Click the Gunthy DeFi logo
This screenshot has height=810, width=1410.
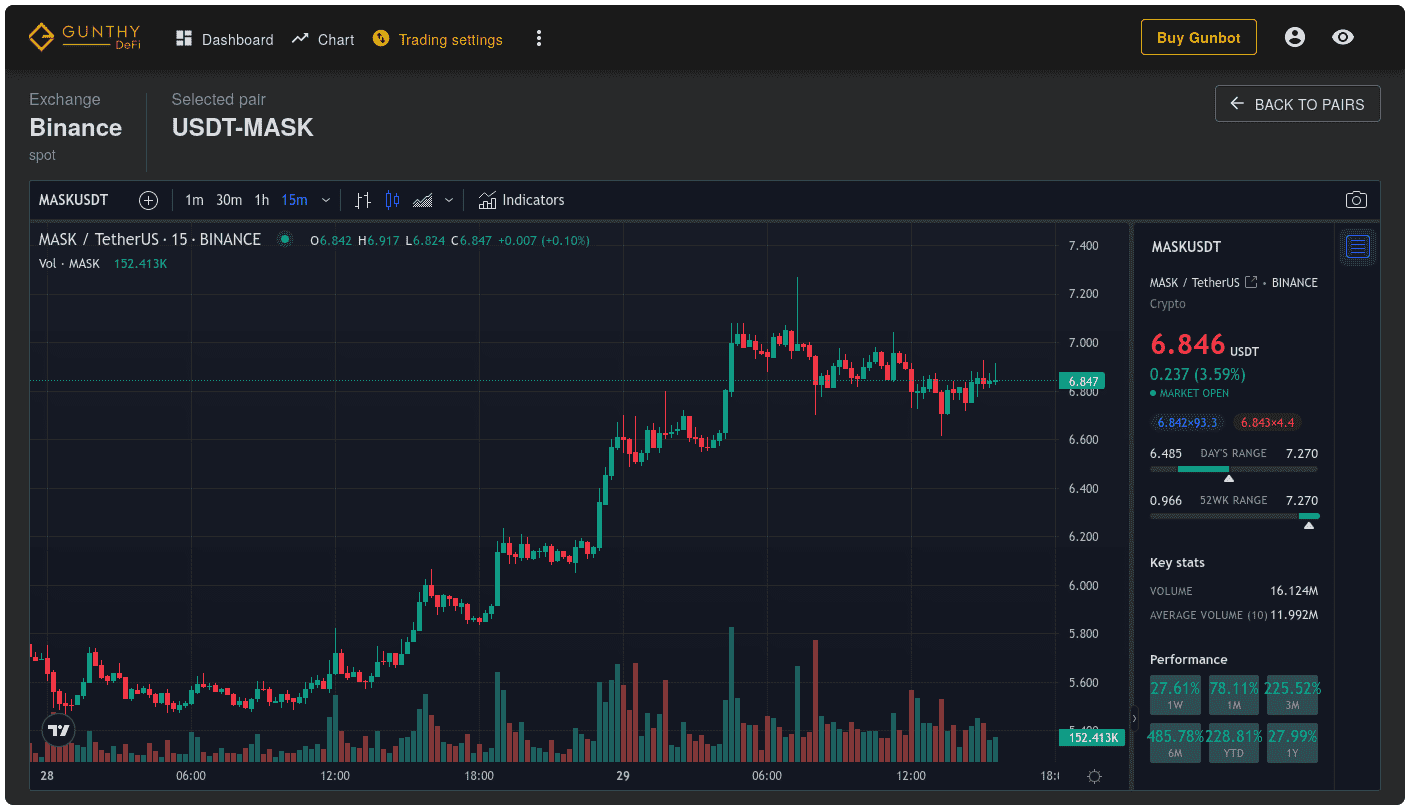(x=84, y=38)
